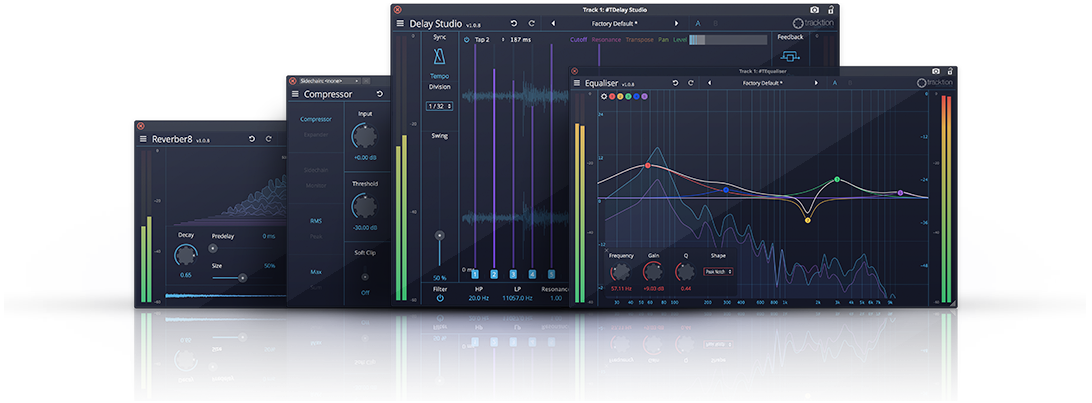Select A state in Equaliser
This screenshot has width=1092, height=403.
point(835,83)
